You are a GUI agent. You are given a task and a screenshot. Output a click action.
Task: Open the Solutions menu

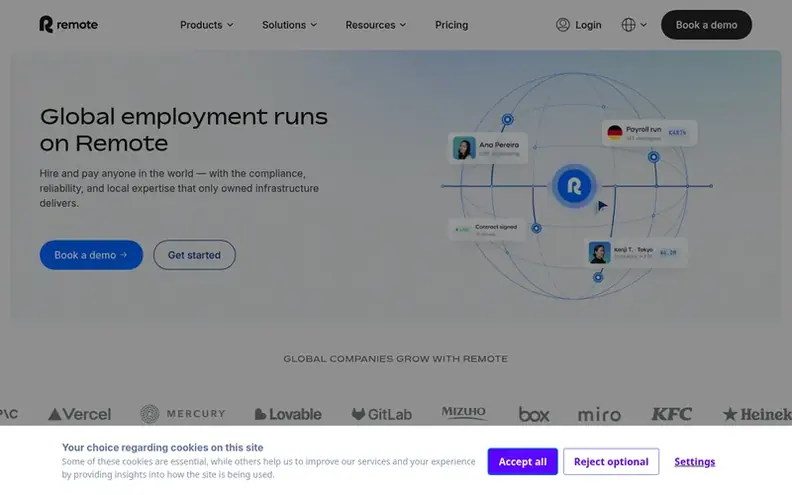click(289, 25)
